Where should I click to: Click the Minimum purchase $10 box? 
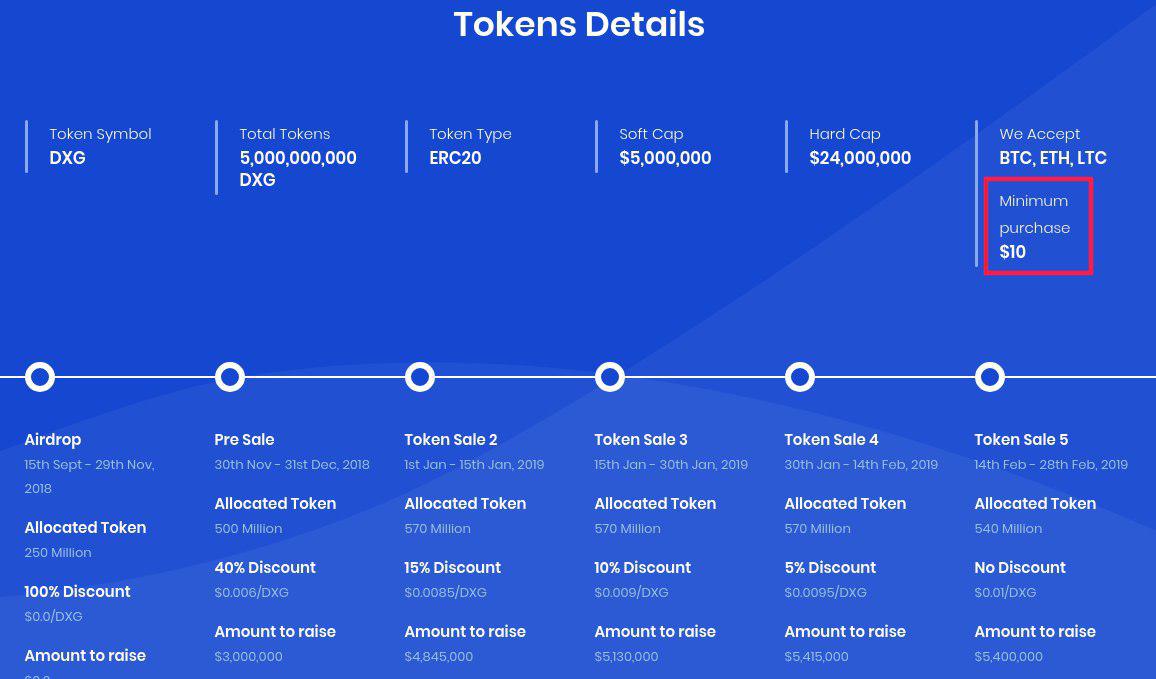[1038, 226]
